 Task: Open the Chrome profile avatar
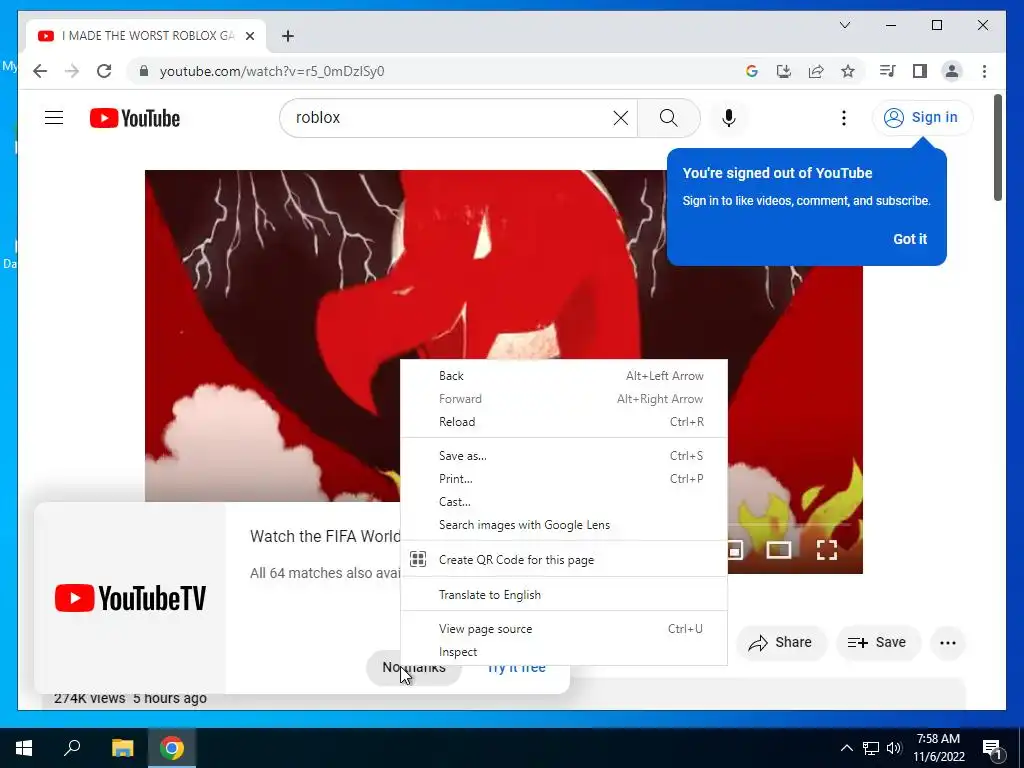952,71
